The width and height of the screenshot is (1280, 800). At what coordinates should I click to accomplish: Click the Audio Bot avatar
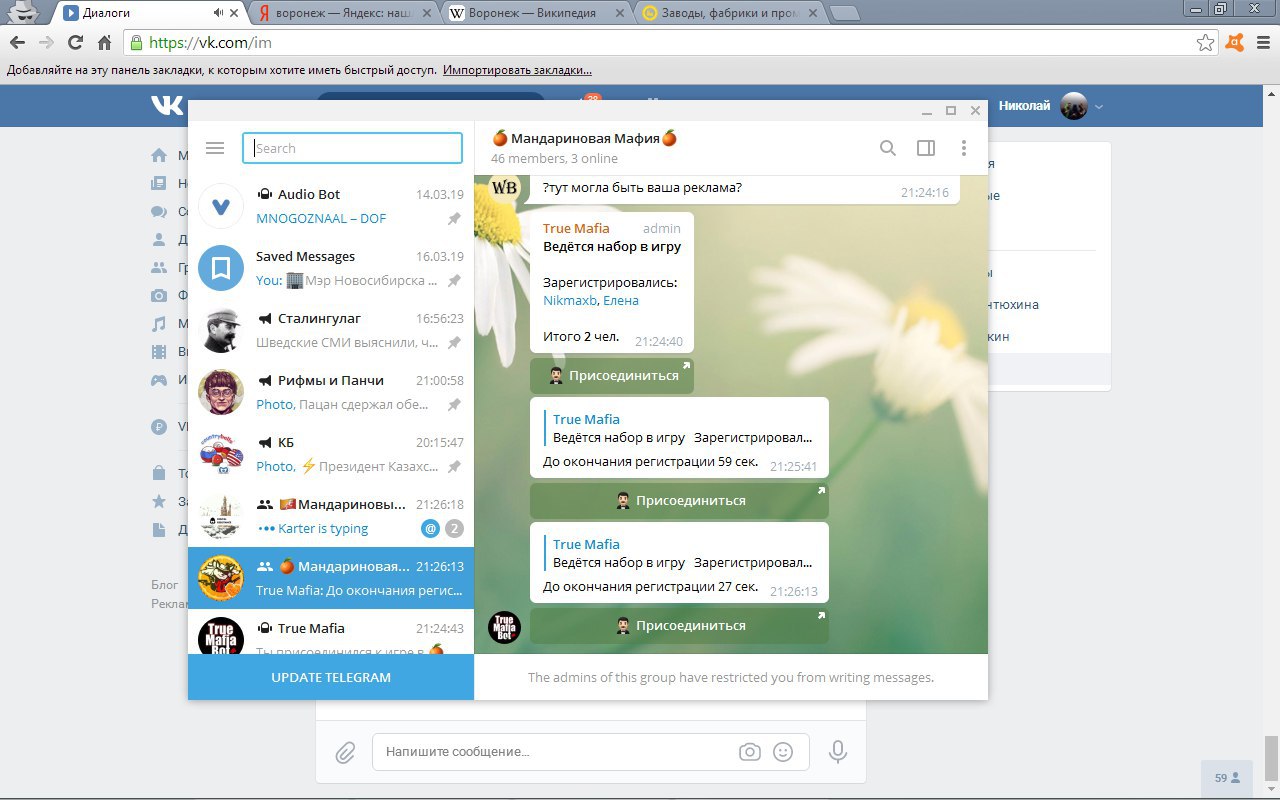(x=221, y=206)
